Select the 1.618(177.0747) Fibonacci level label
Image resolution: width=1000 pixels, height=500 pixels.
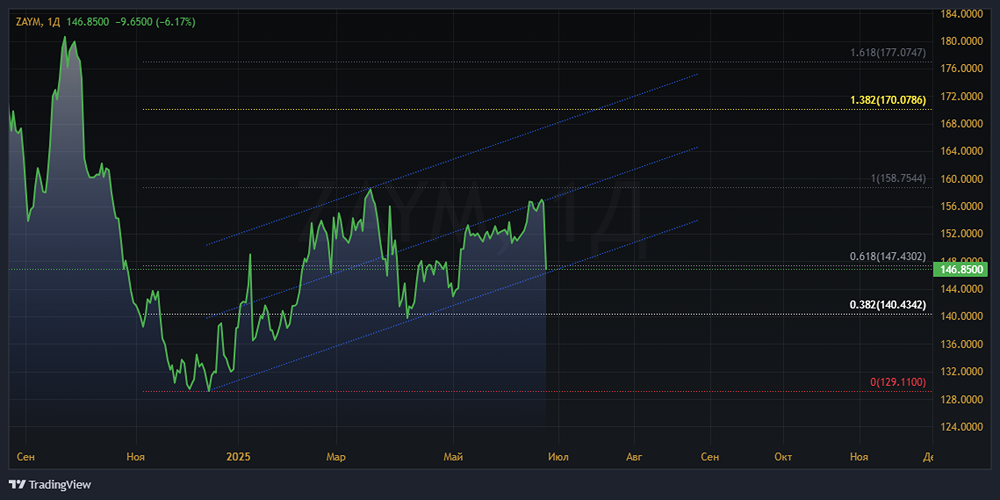[x=888, y=52]
